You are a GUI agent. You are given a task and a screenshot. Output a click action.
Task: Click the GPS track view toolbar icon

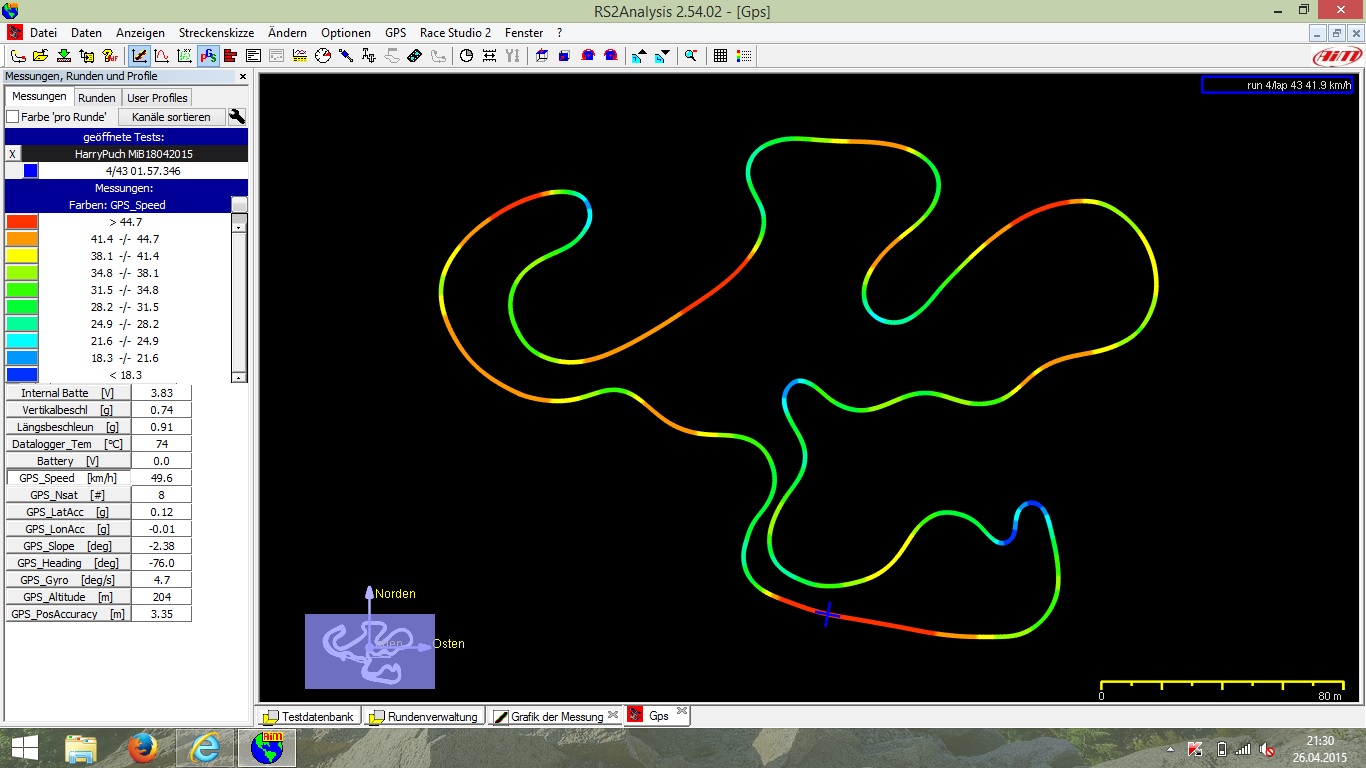pyautogui.click(x=209, y=56)
